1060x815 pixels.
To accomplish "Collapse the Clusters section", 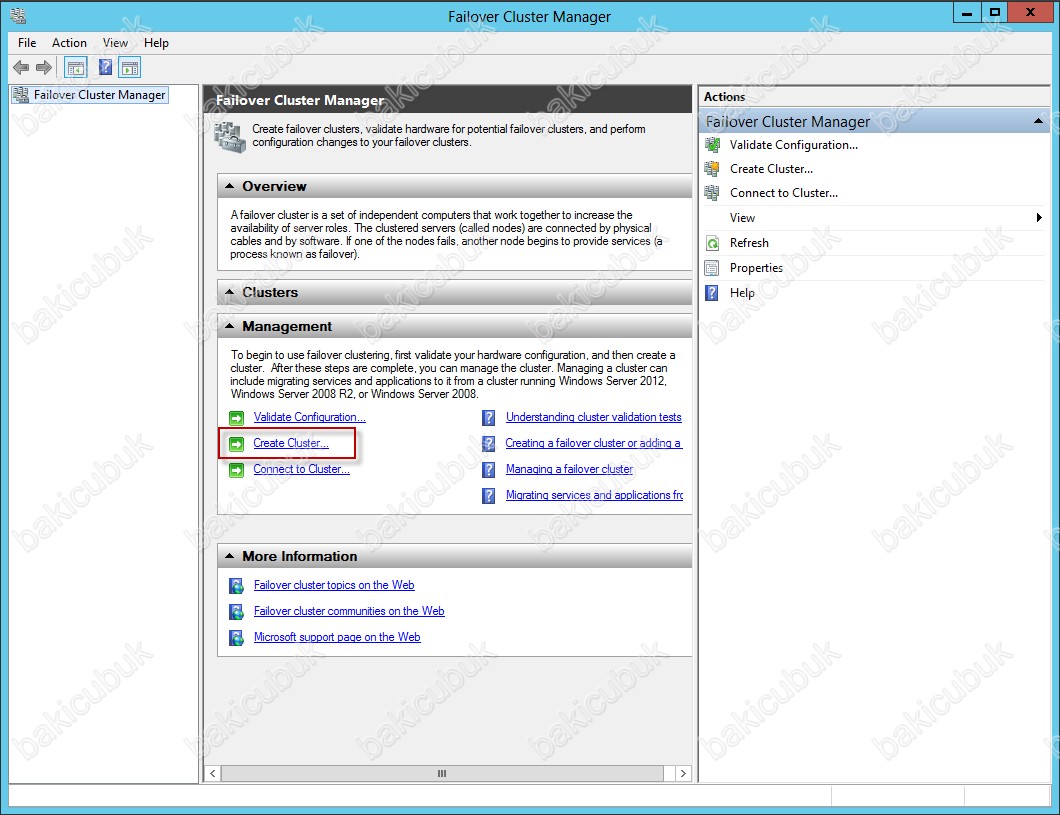I will 230,292.
